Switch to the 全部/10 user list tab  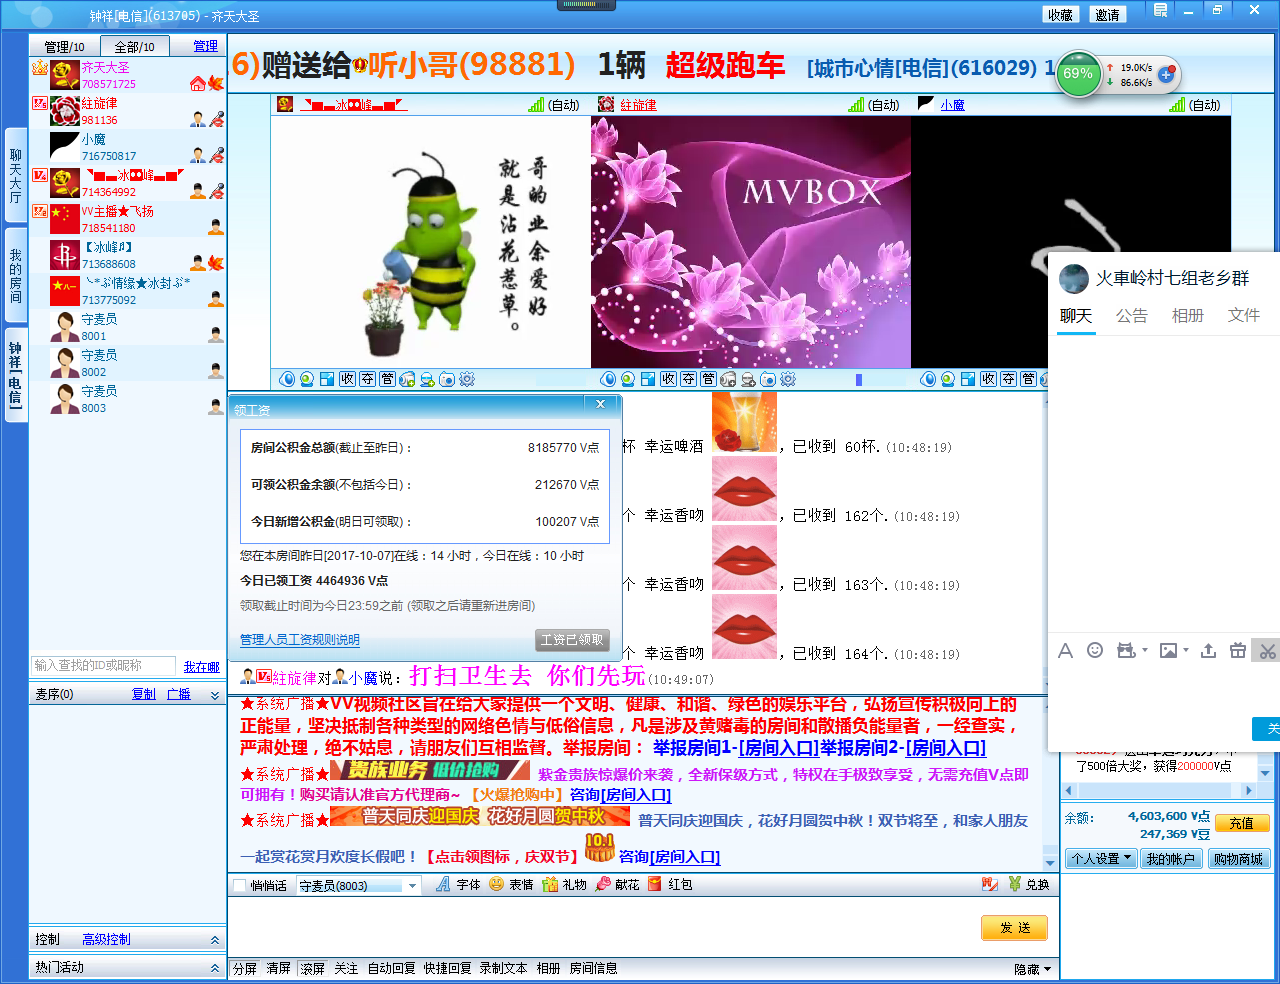pos(134,47)
